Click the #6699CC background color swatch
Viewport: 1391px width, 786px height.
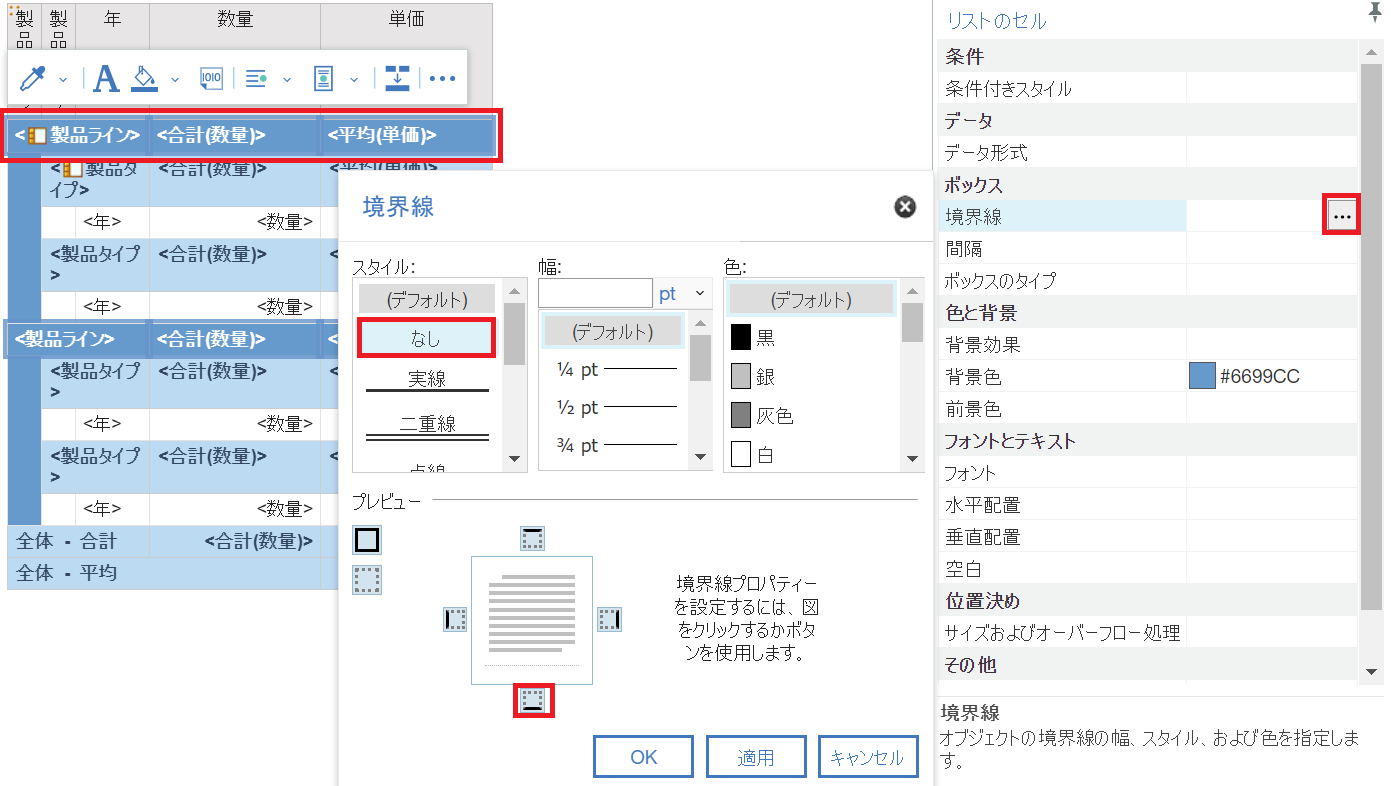(1201, 377)
